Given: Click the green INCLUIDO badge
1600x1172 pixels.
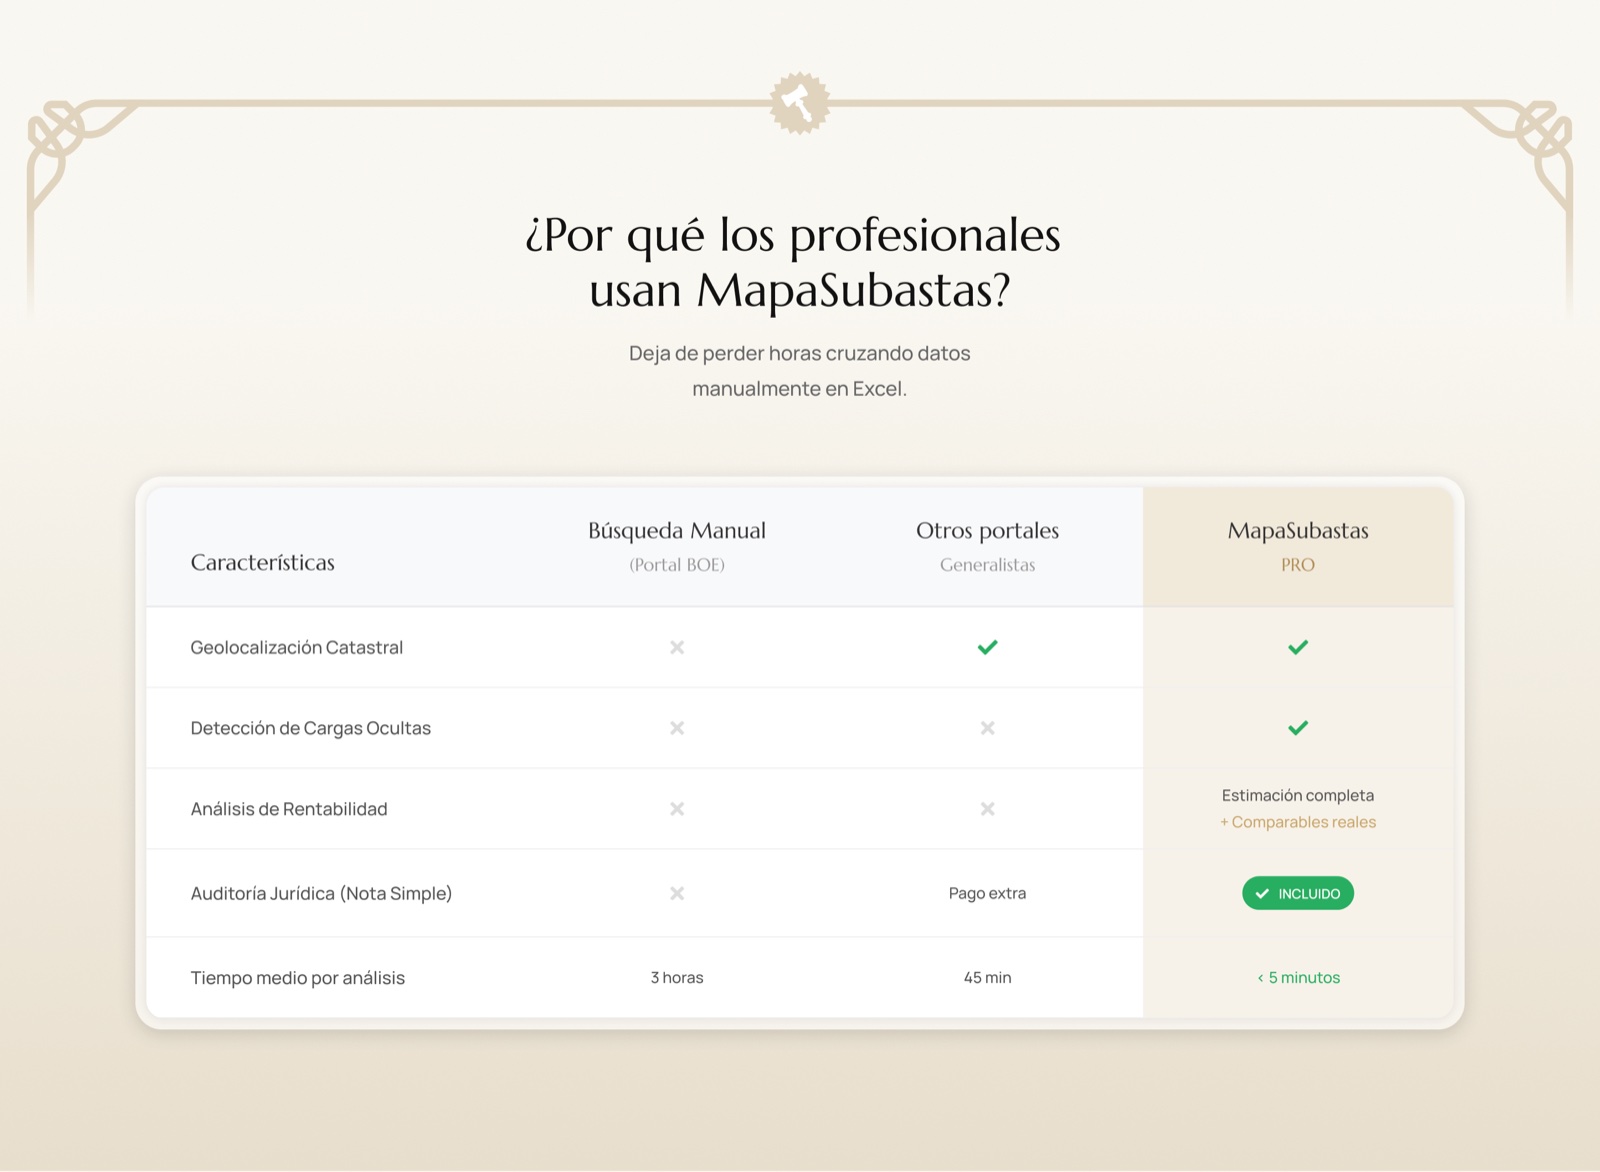Looking at the screenshot, I should [1298, 893].
